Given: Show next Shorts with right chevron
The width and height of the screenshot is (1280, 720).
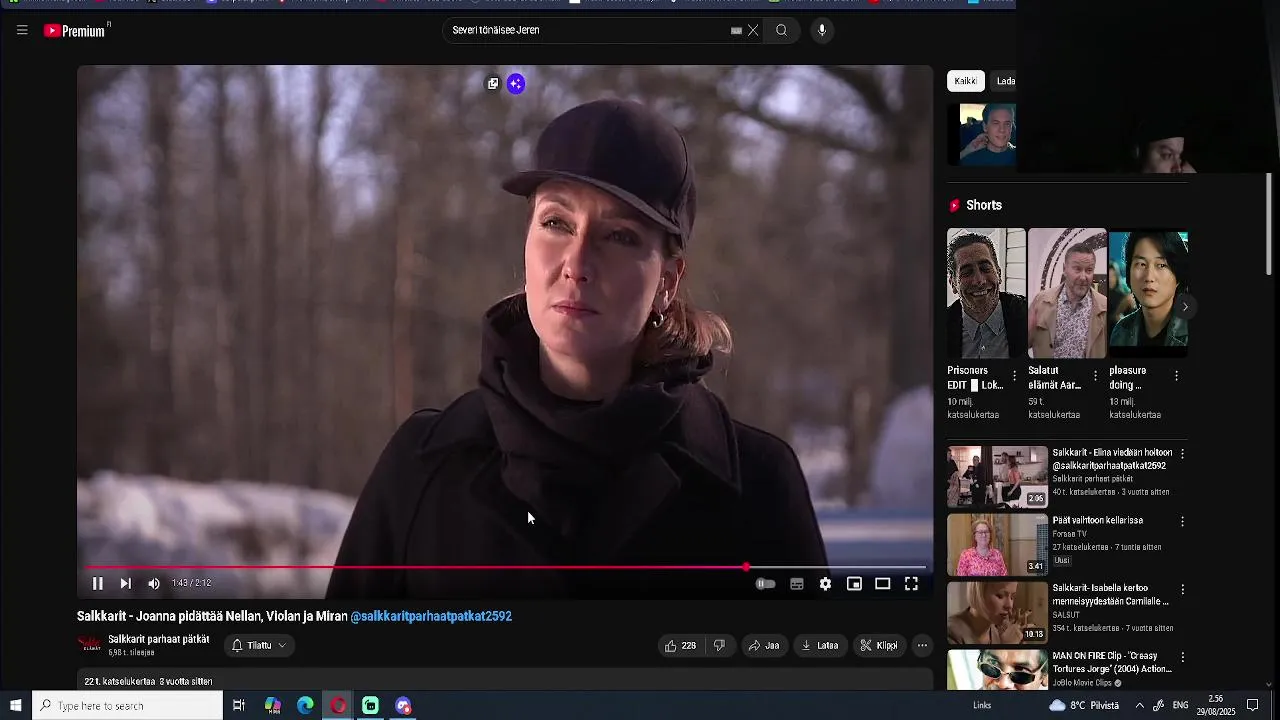Looking at the screenshot, I should point(1185,307).
